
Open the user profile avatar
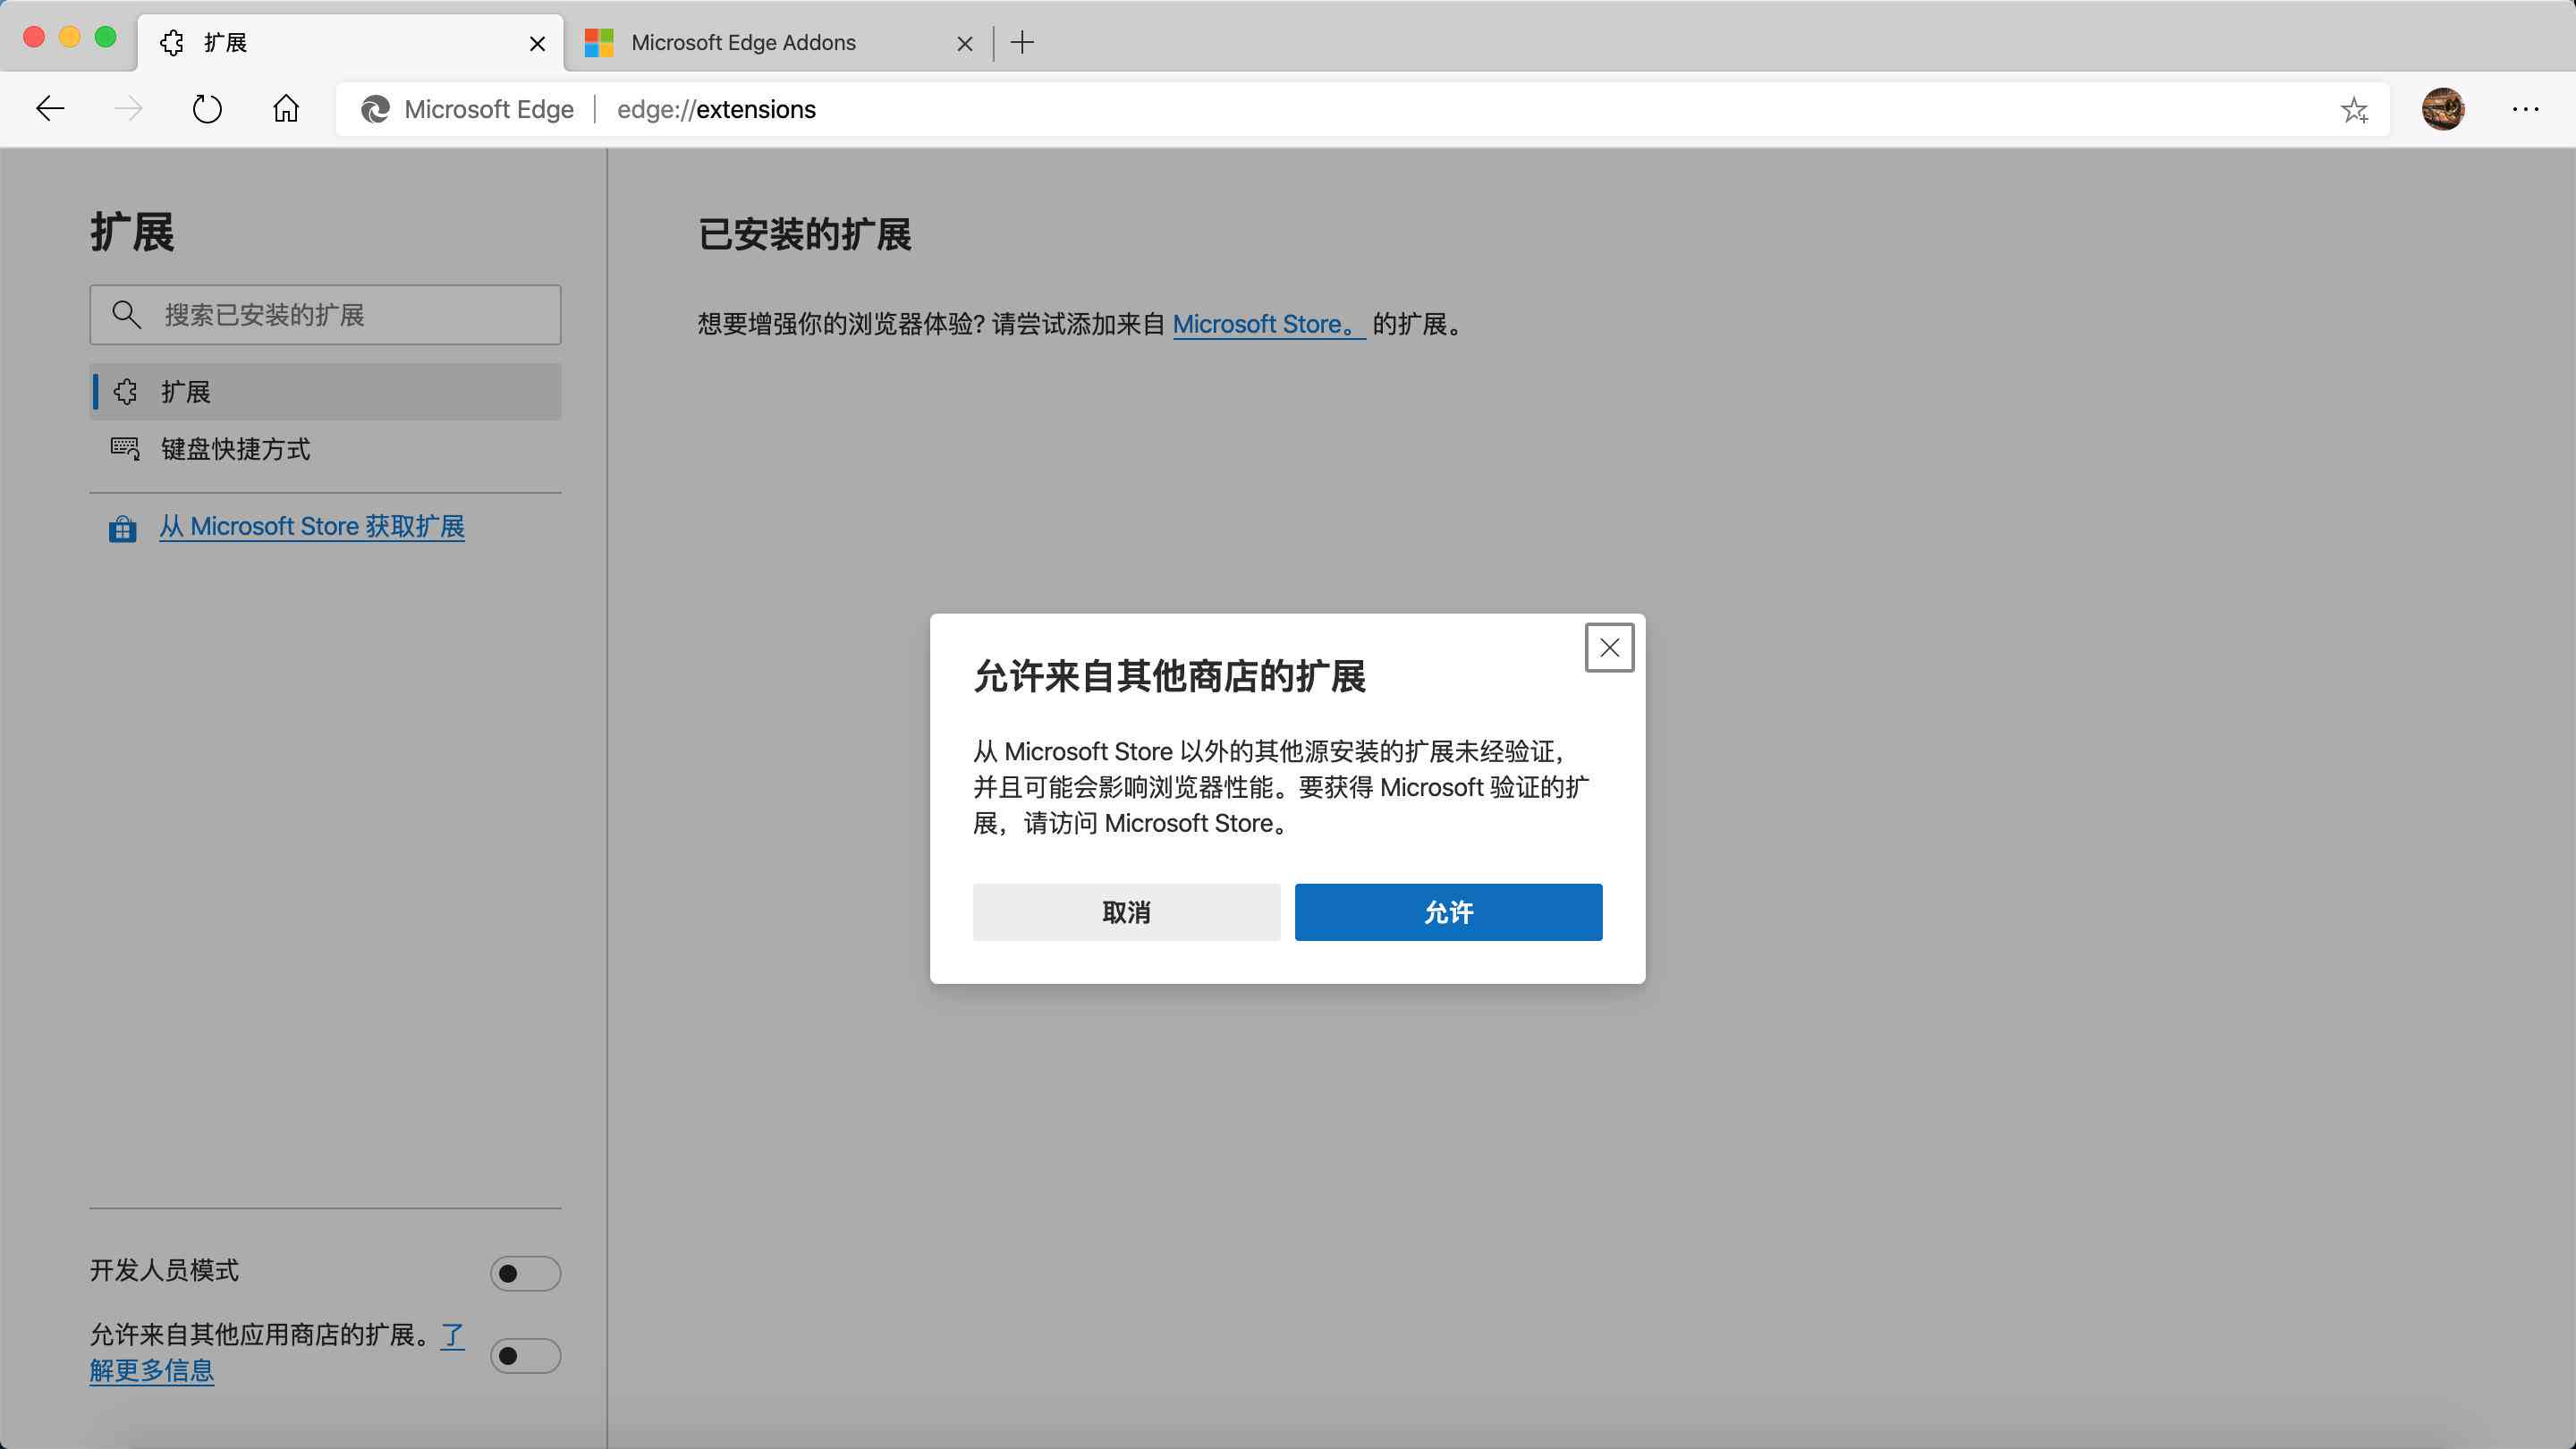click(x=2443, y=109)
